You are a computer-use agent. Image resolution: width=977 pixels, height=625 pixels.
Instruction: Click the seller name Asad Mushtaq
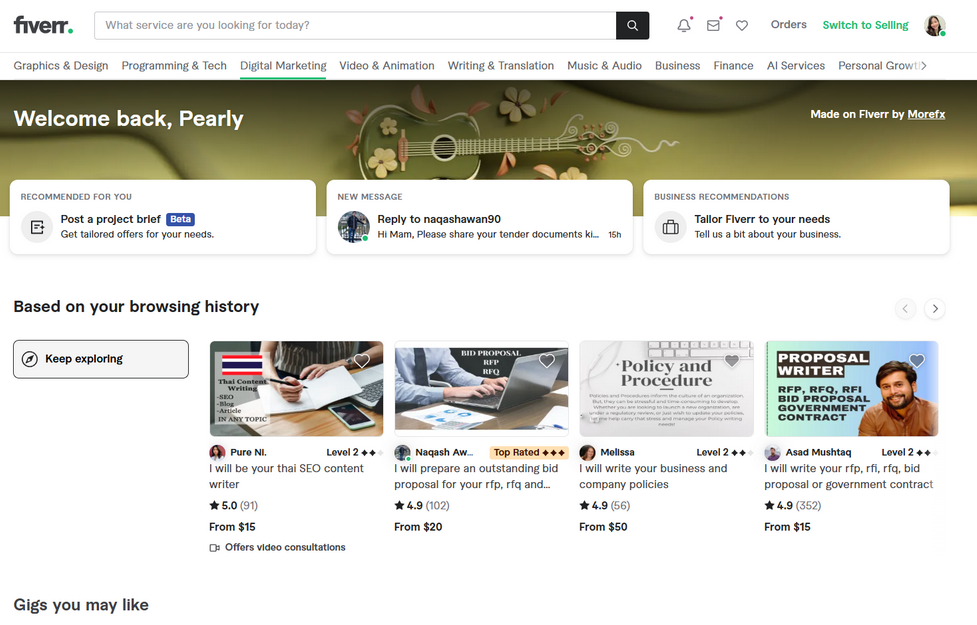pos(818,452)
